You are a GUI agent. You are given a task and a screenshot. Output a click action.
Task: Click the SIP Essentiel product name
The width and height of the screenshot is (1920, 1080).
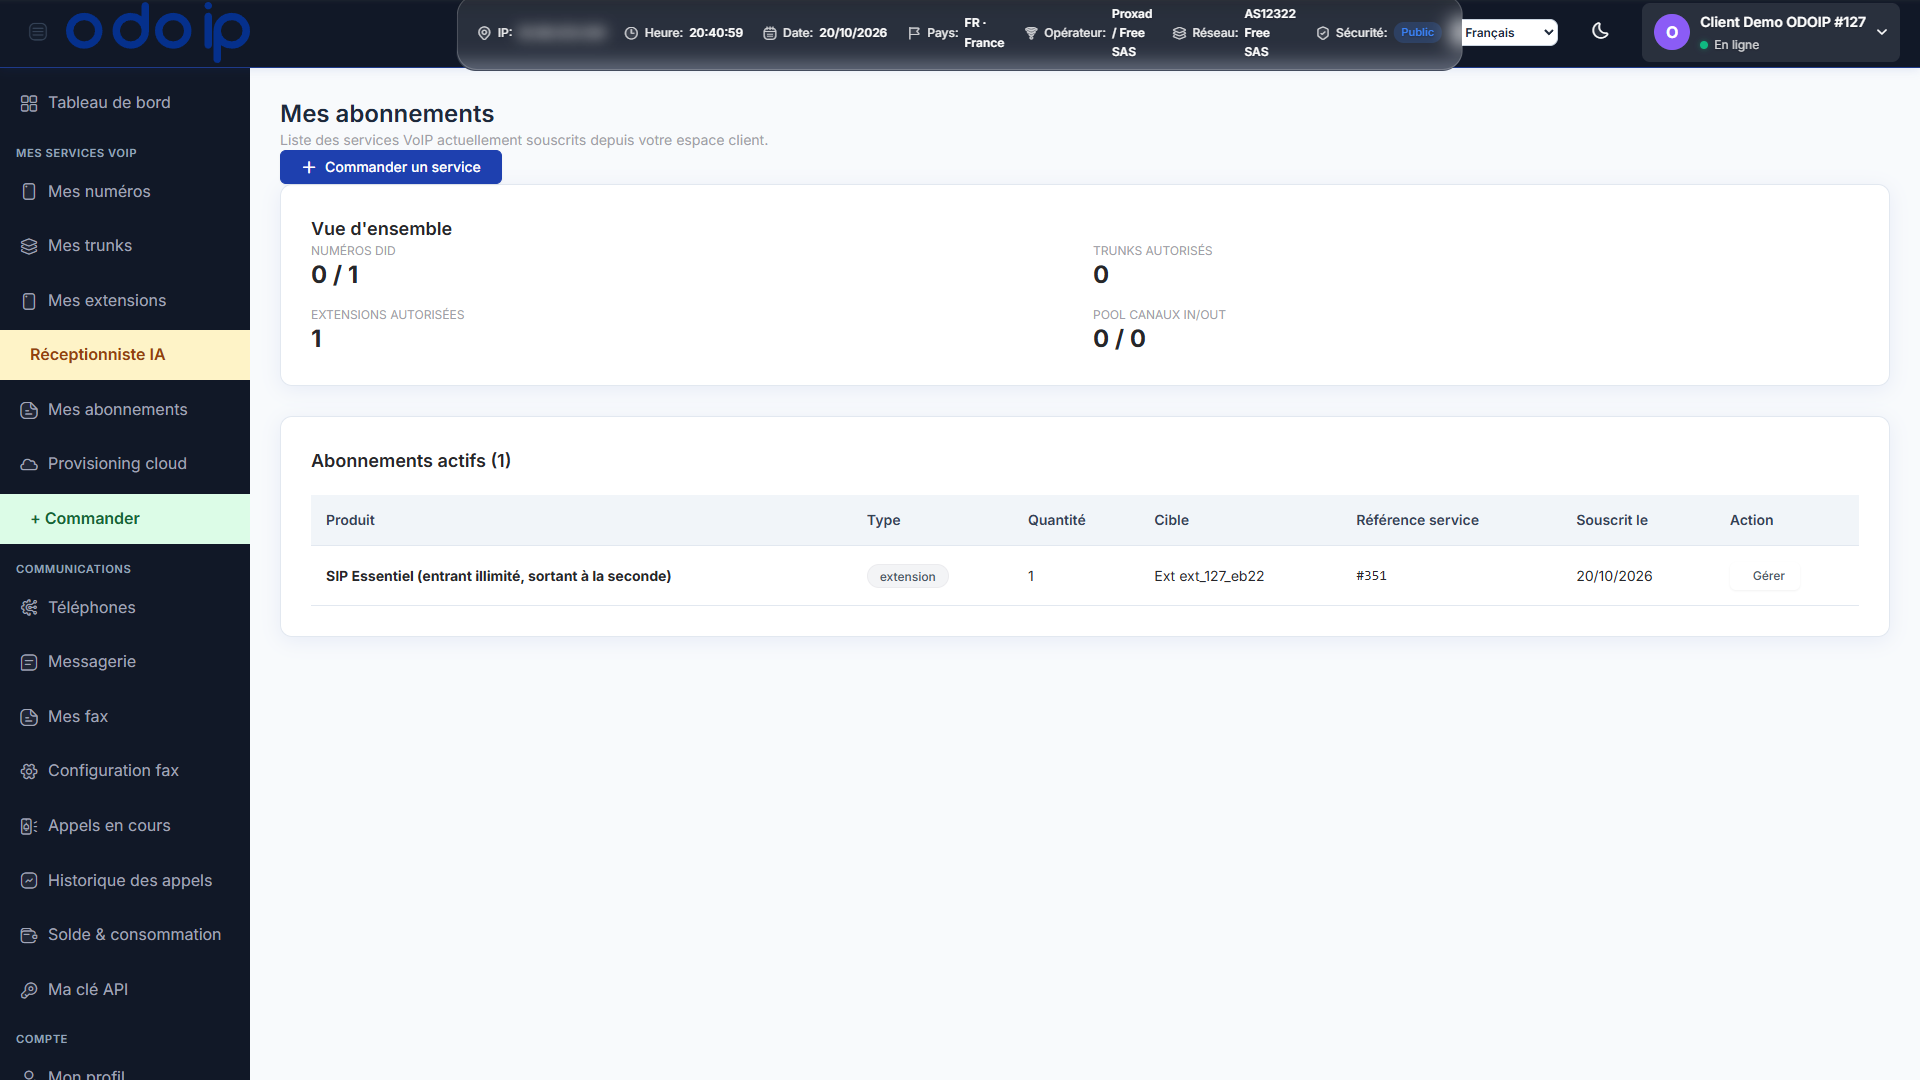point(498,576)
